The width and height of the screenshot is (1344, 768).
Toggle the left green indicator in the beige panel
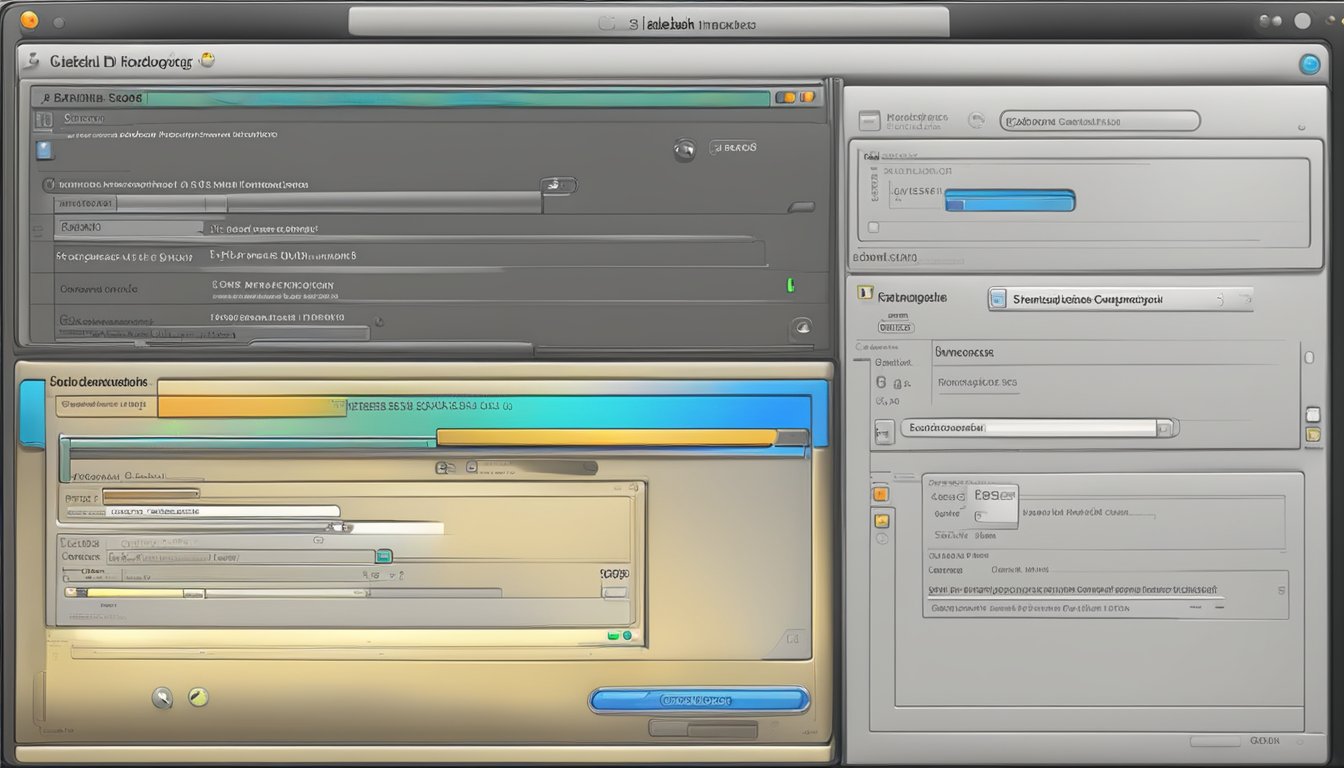click(x=612, y=635)
